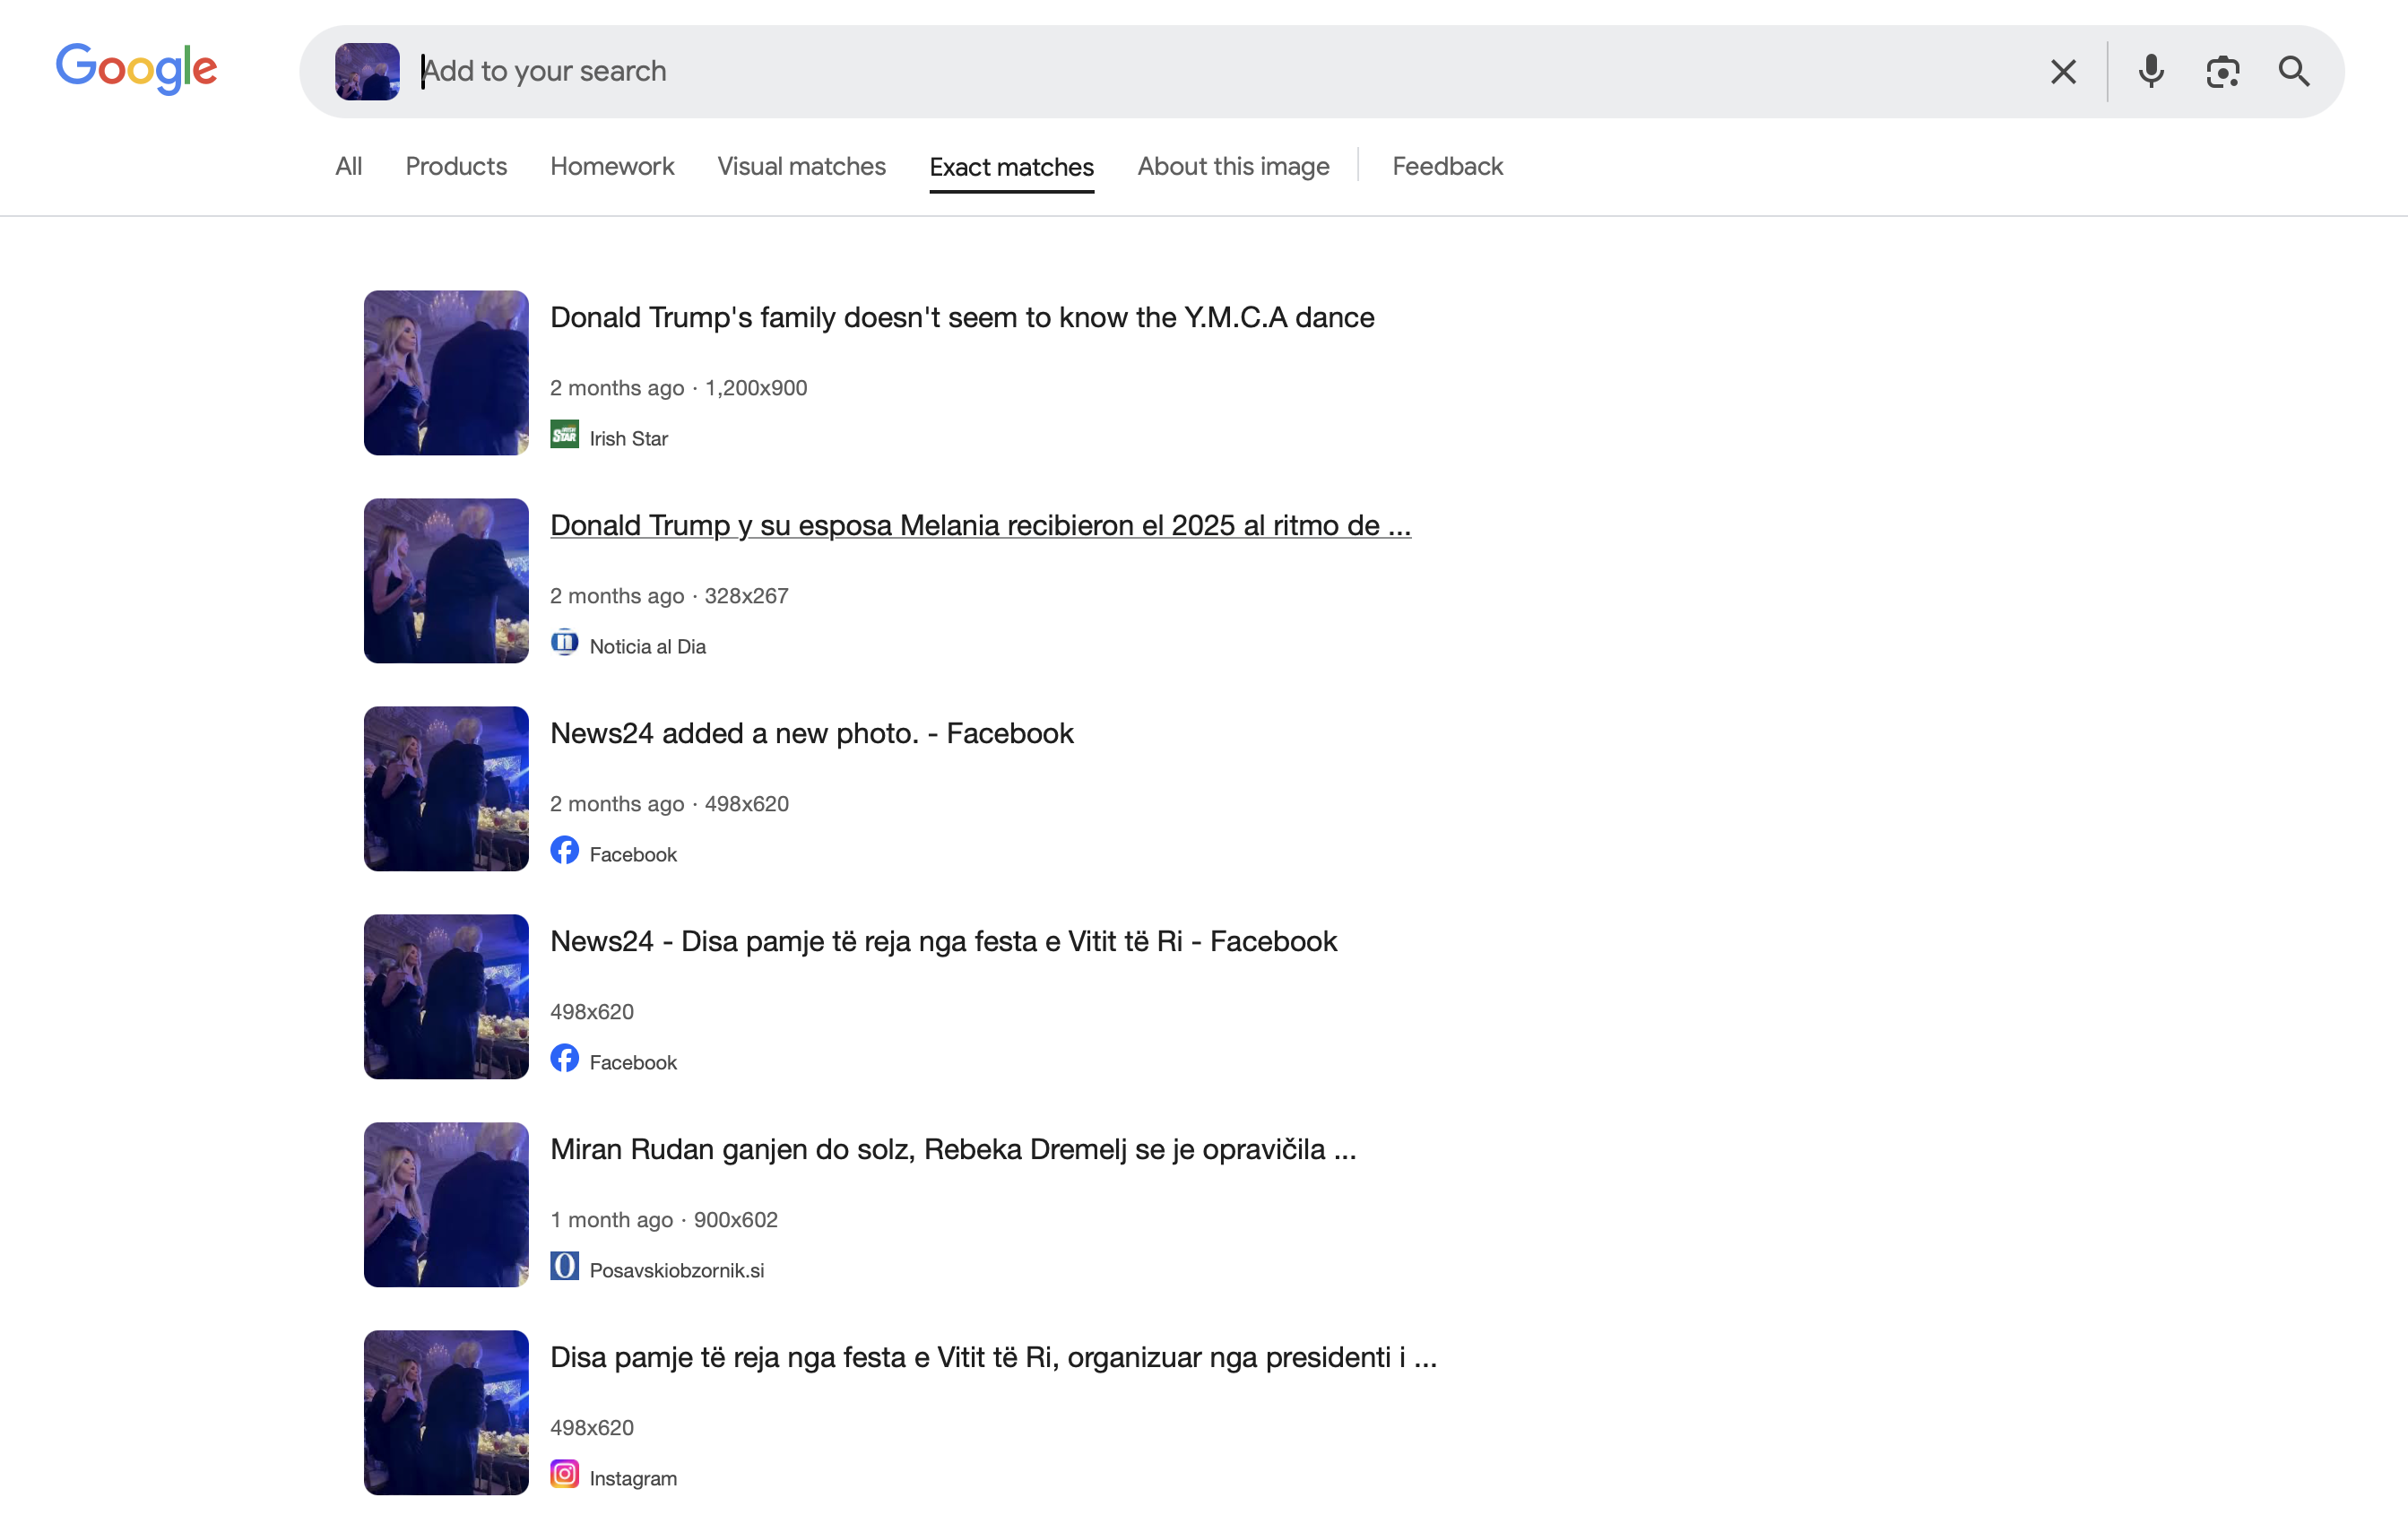
Task: Open the Donald Trump y su esposa Melania result
Action: coord(980,525)
